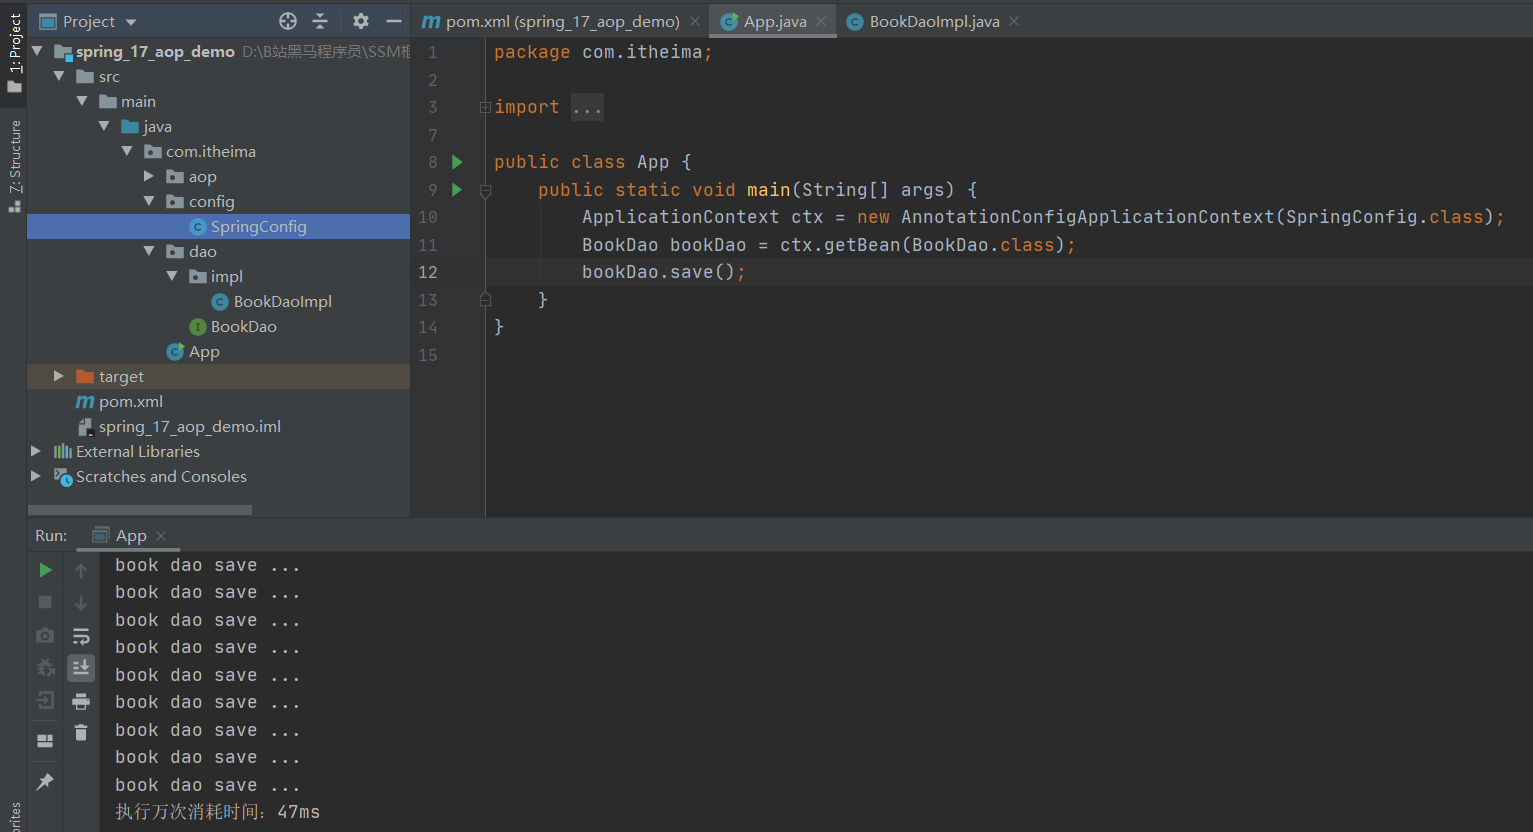This screenshot has height=832, width=1533.
Task: Collapse the spring_17_aop_demo project root
Action: (x=37, y=51)
